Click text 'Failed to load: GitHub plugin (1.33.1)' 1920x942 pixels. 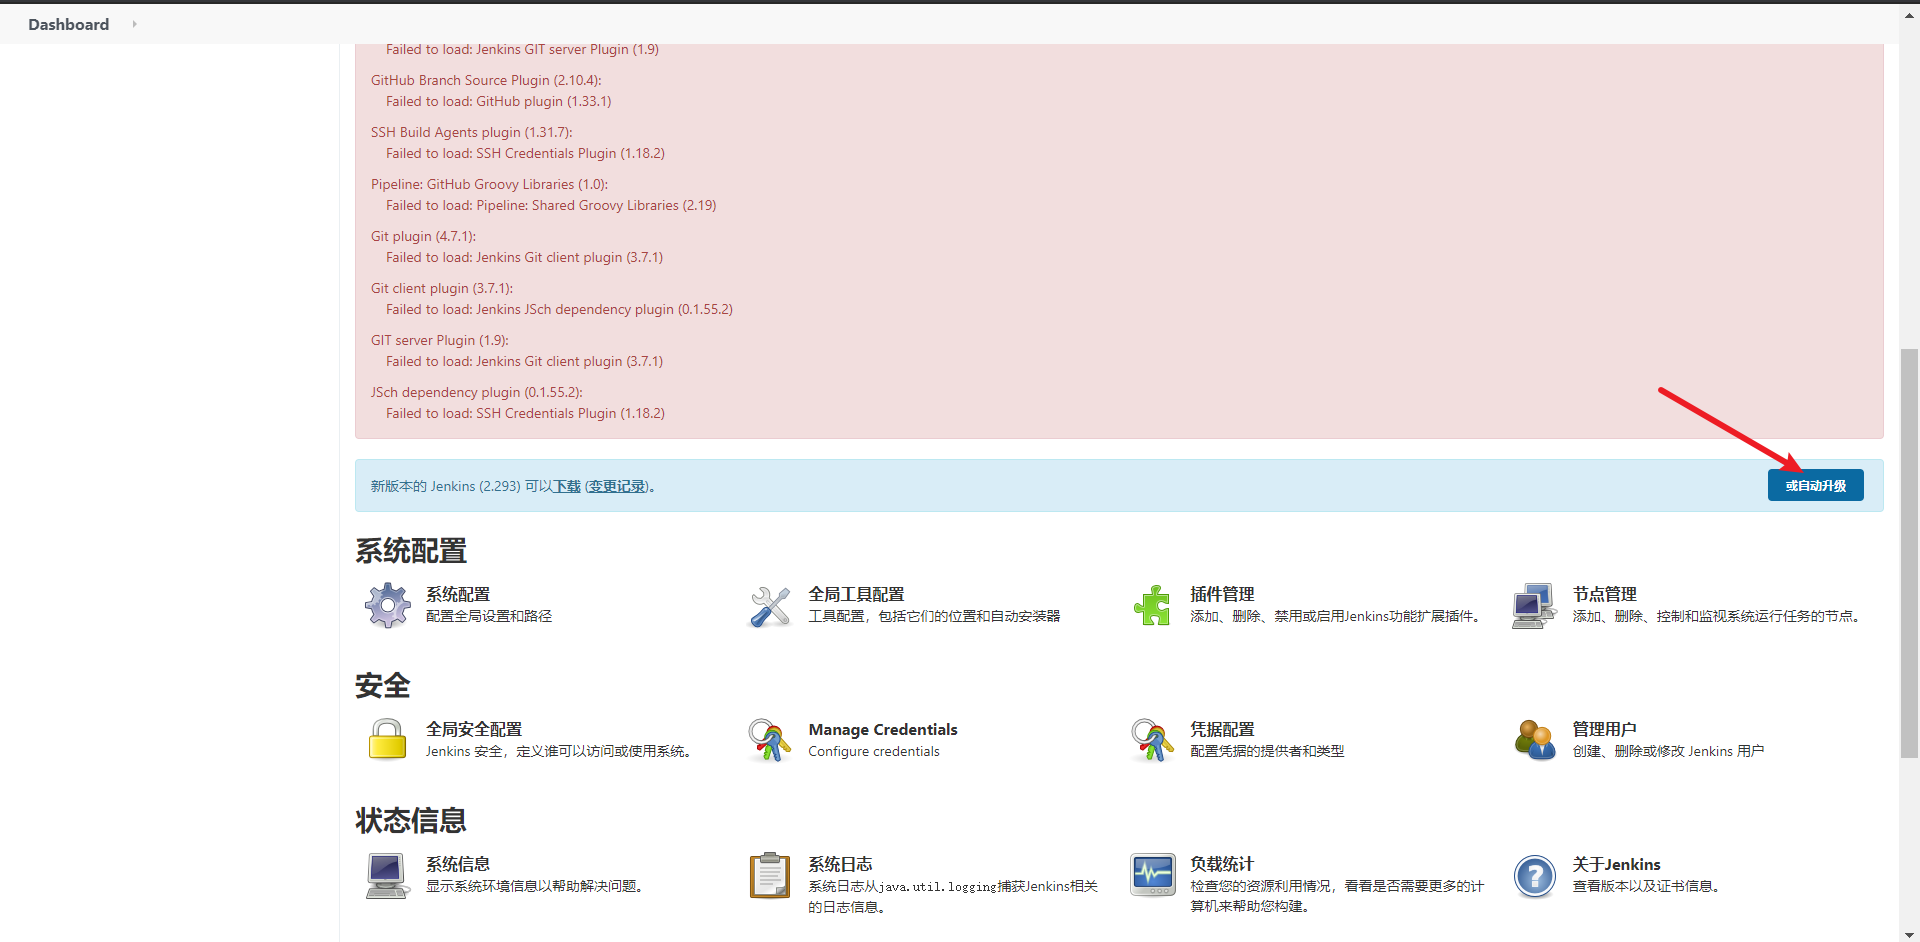(x=499, y=101)
